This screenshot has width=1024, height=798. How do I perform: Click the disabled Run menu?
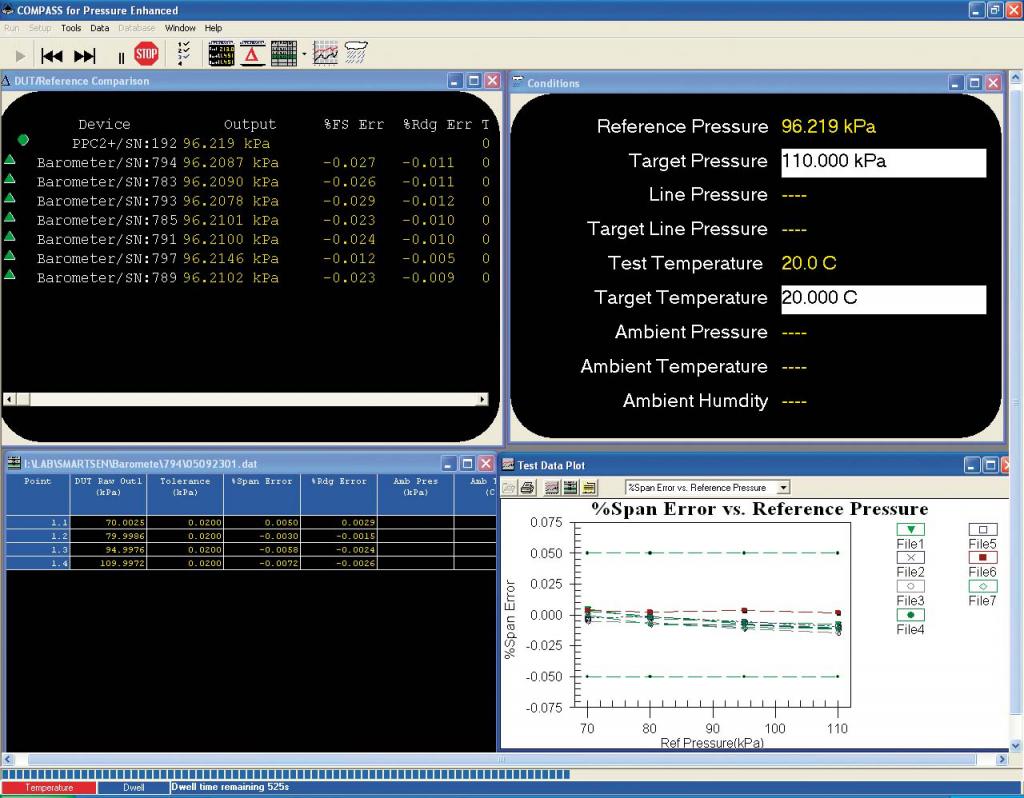(12, 28)
